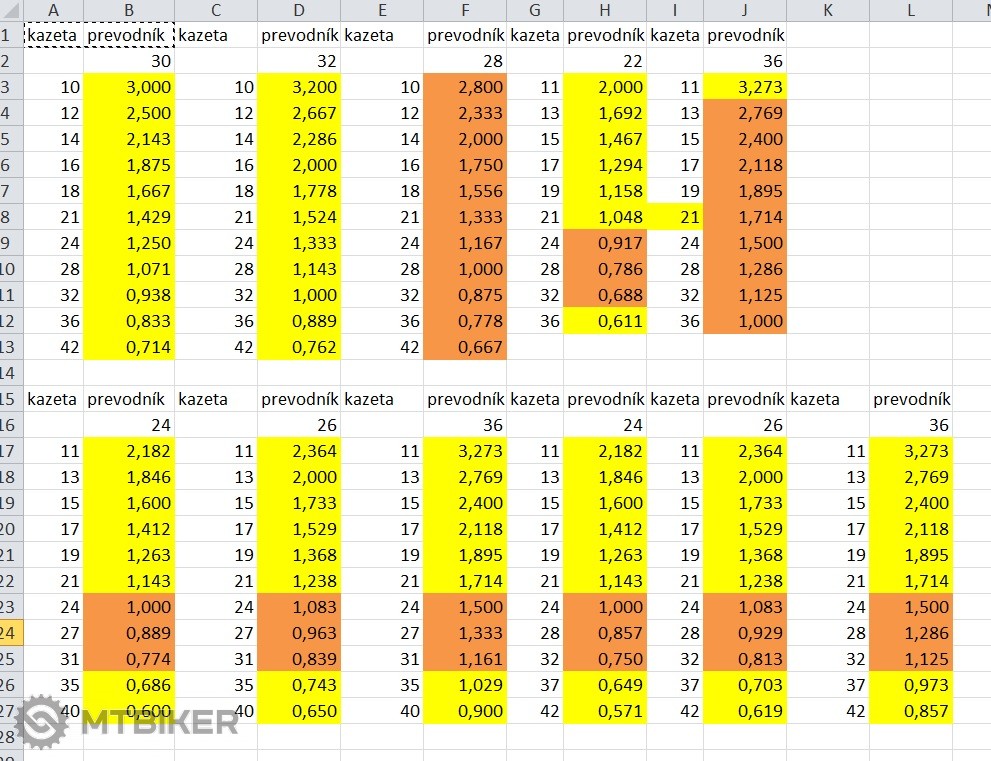Select yellow cell H12 showing 0,611
Image resolution: width=991 pixels, height=761 pixels.
click(604, 321)
